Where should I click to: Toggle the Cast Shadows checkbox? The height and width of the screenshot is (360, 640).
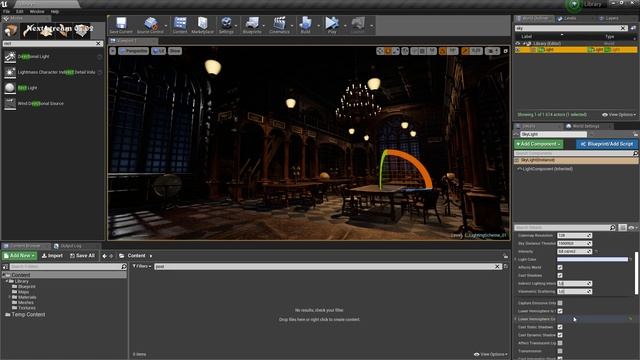[560, 276]
